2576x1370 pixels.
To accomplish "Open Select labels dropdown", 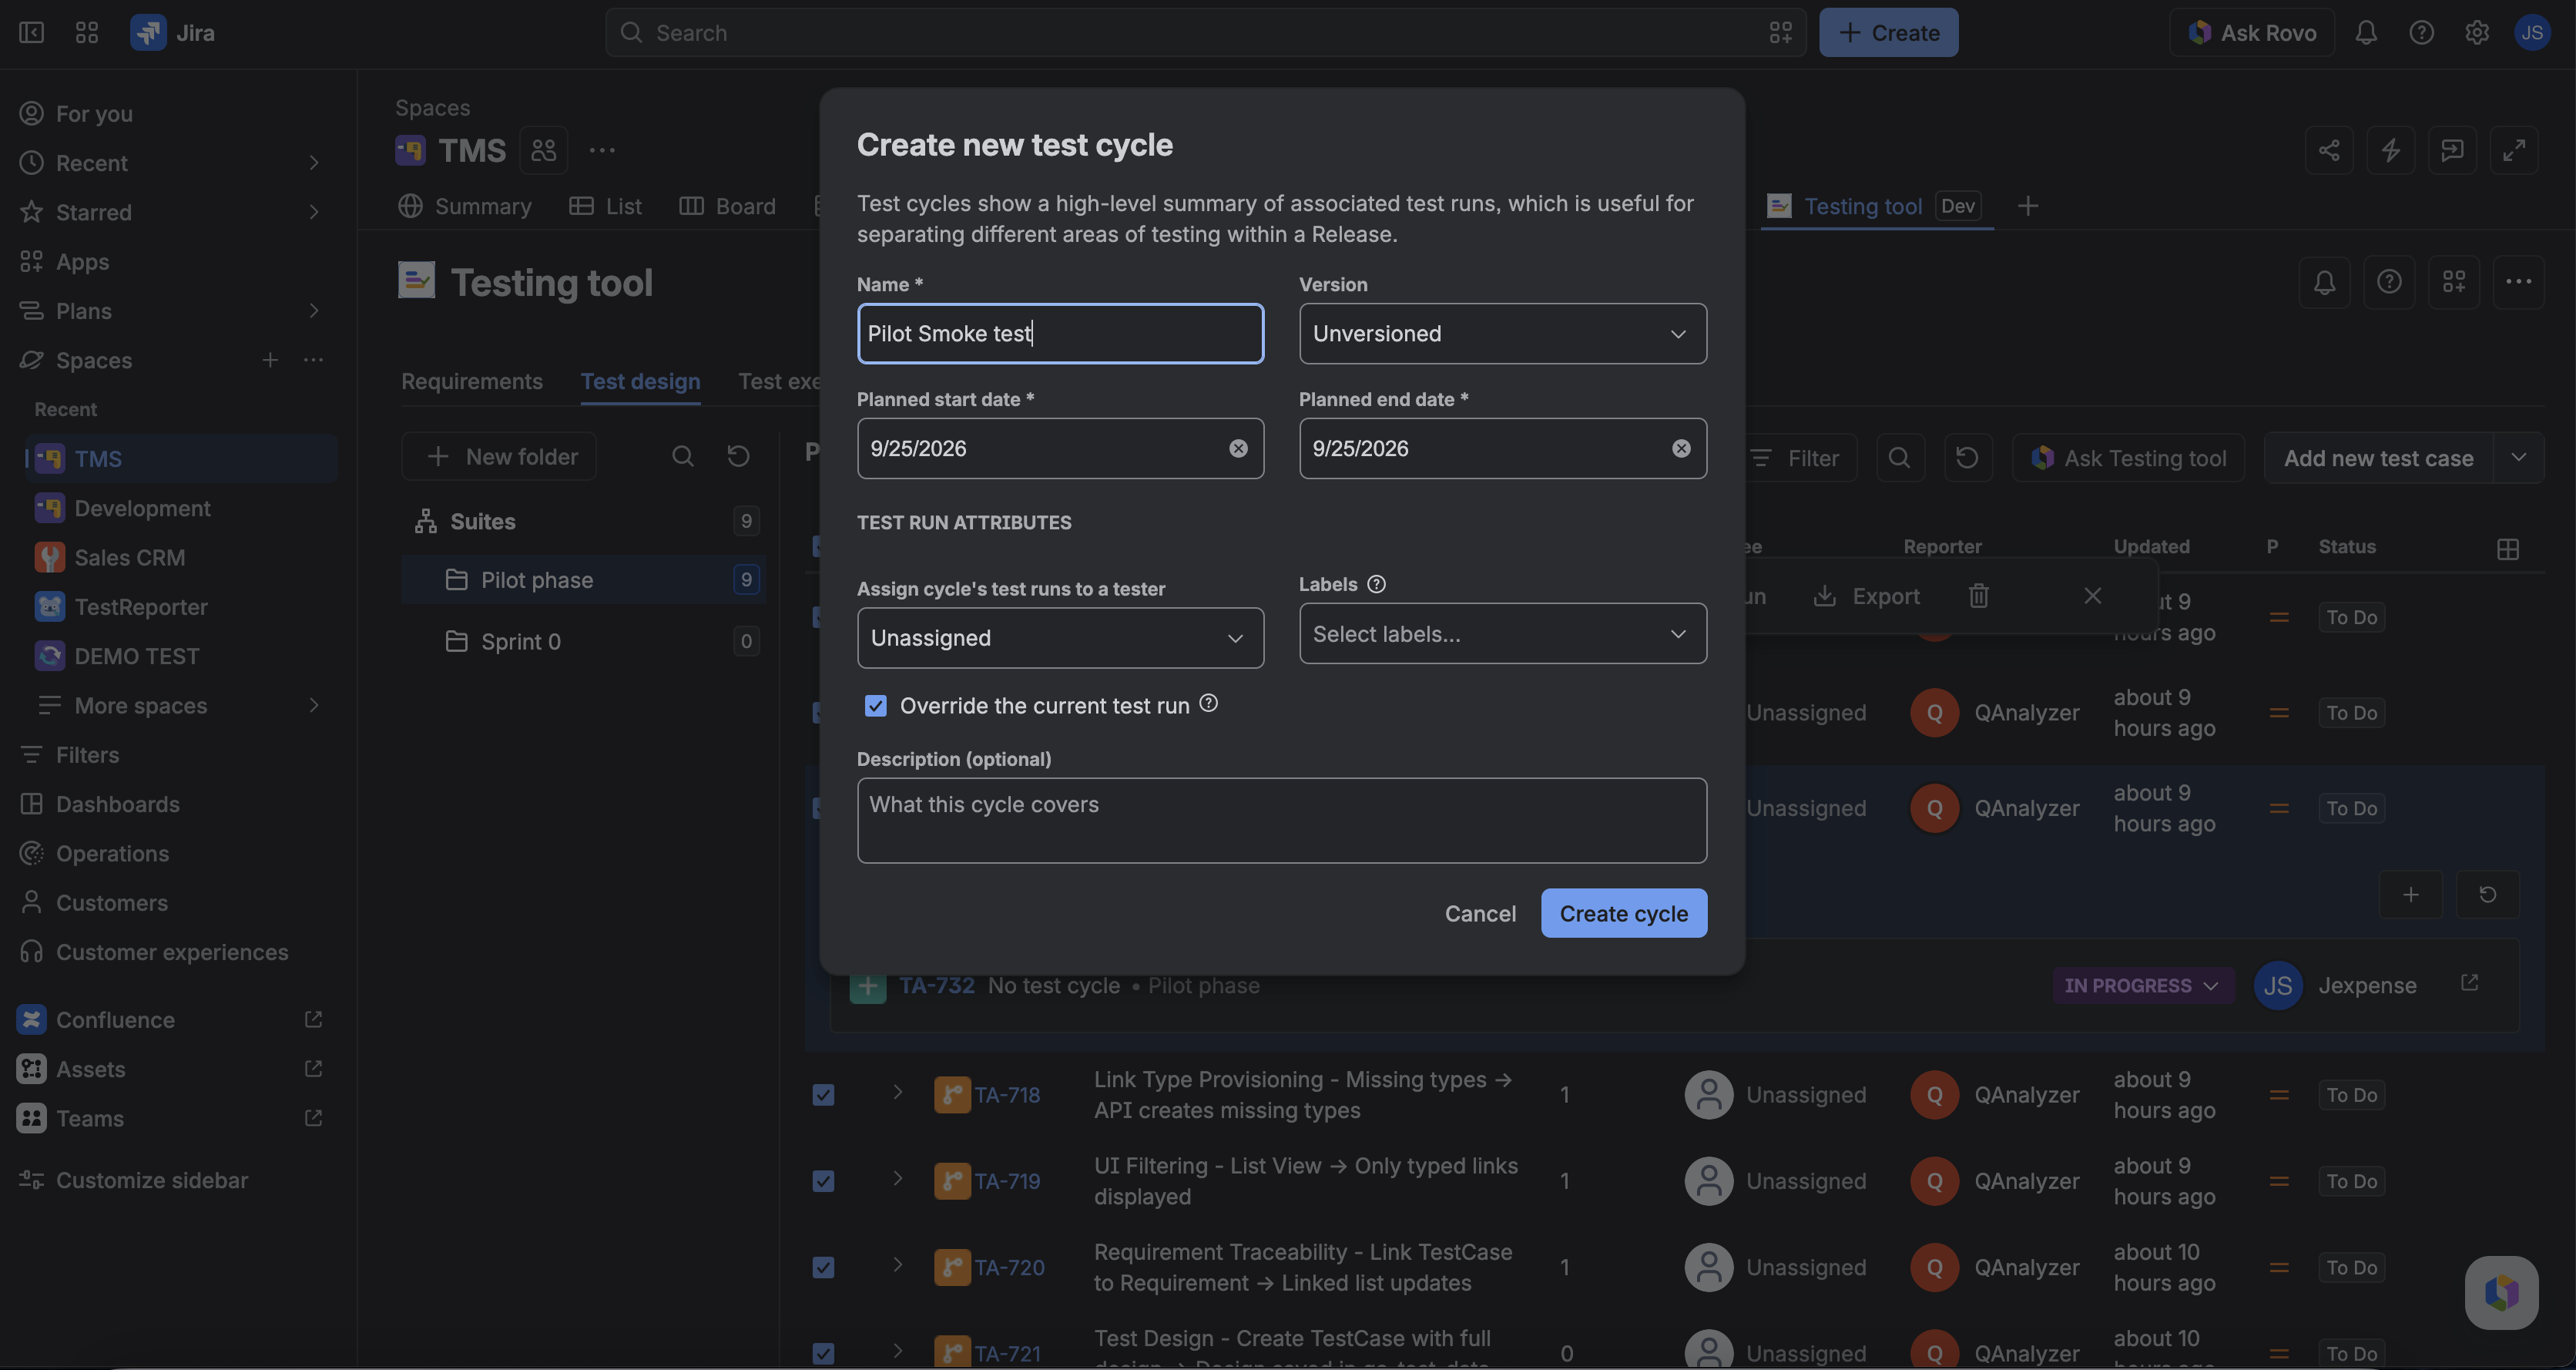I will tap(1502, 633).
